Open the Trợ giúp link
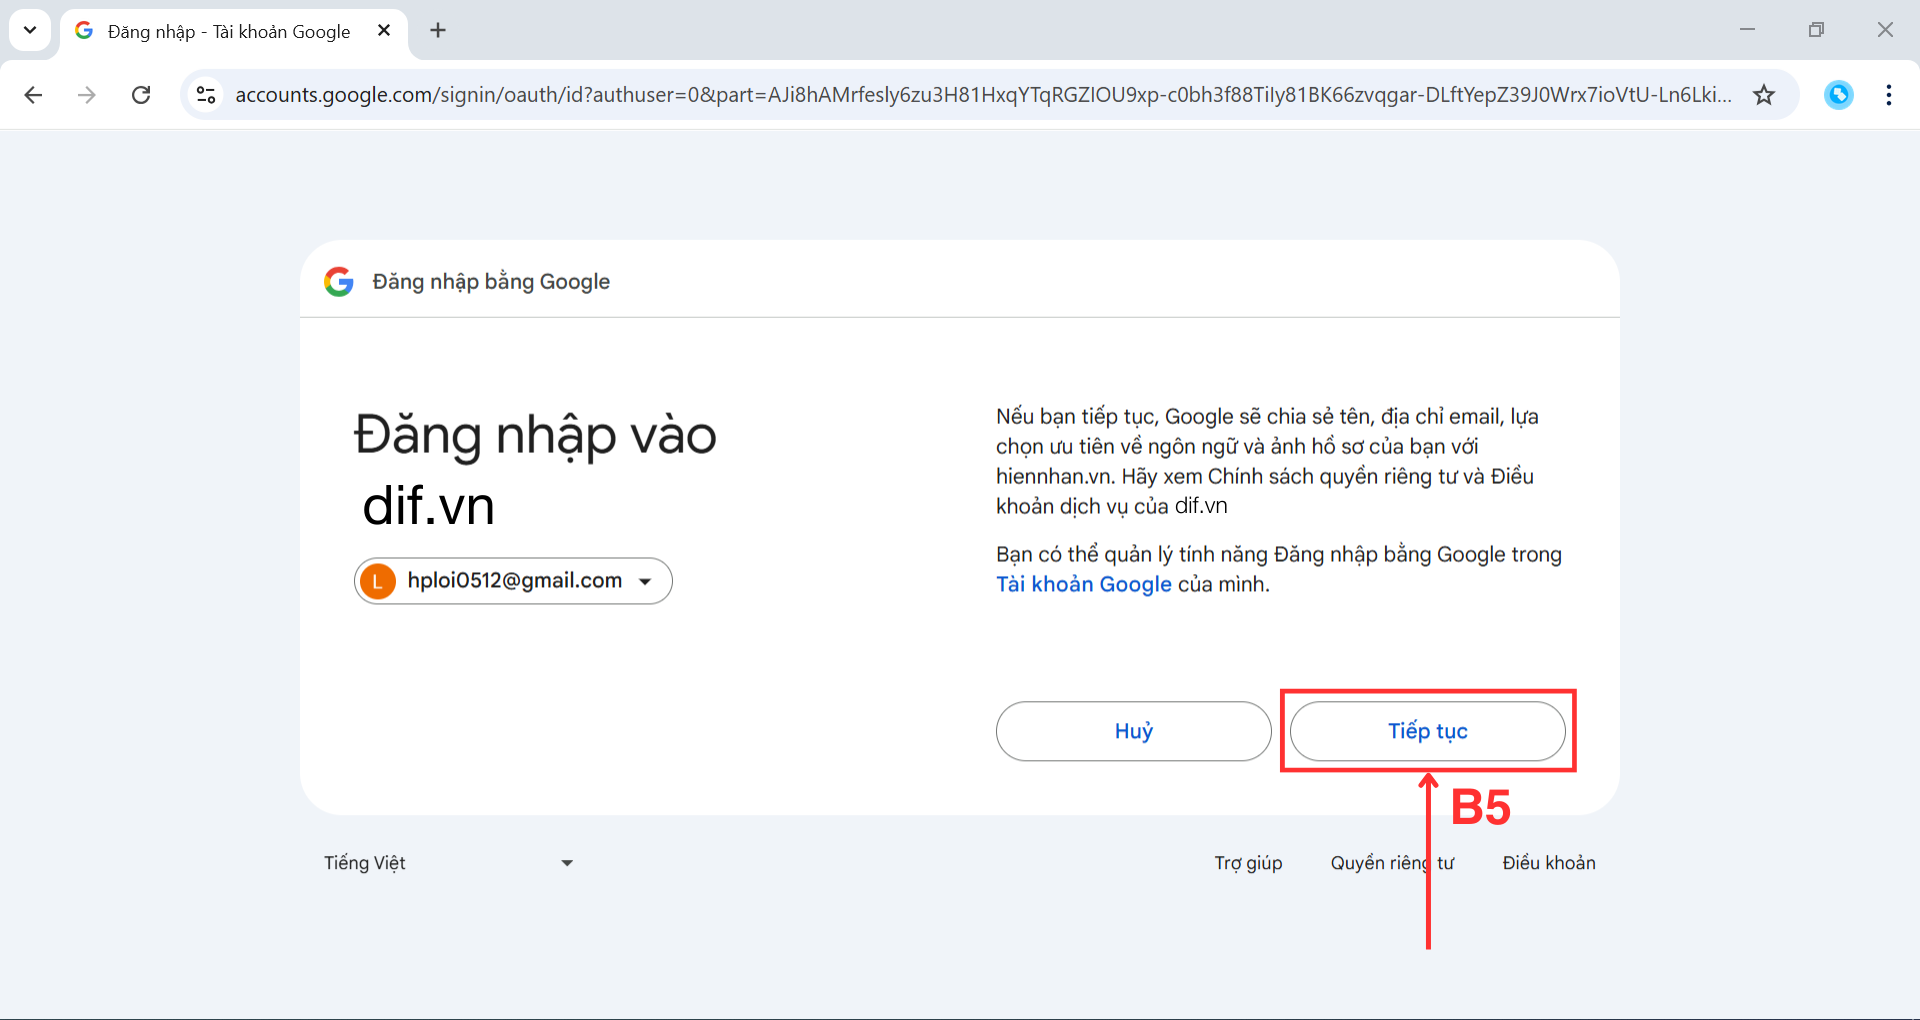The width and height of the screenshot is (1920, 1020). (1248, 863)
